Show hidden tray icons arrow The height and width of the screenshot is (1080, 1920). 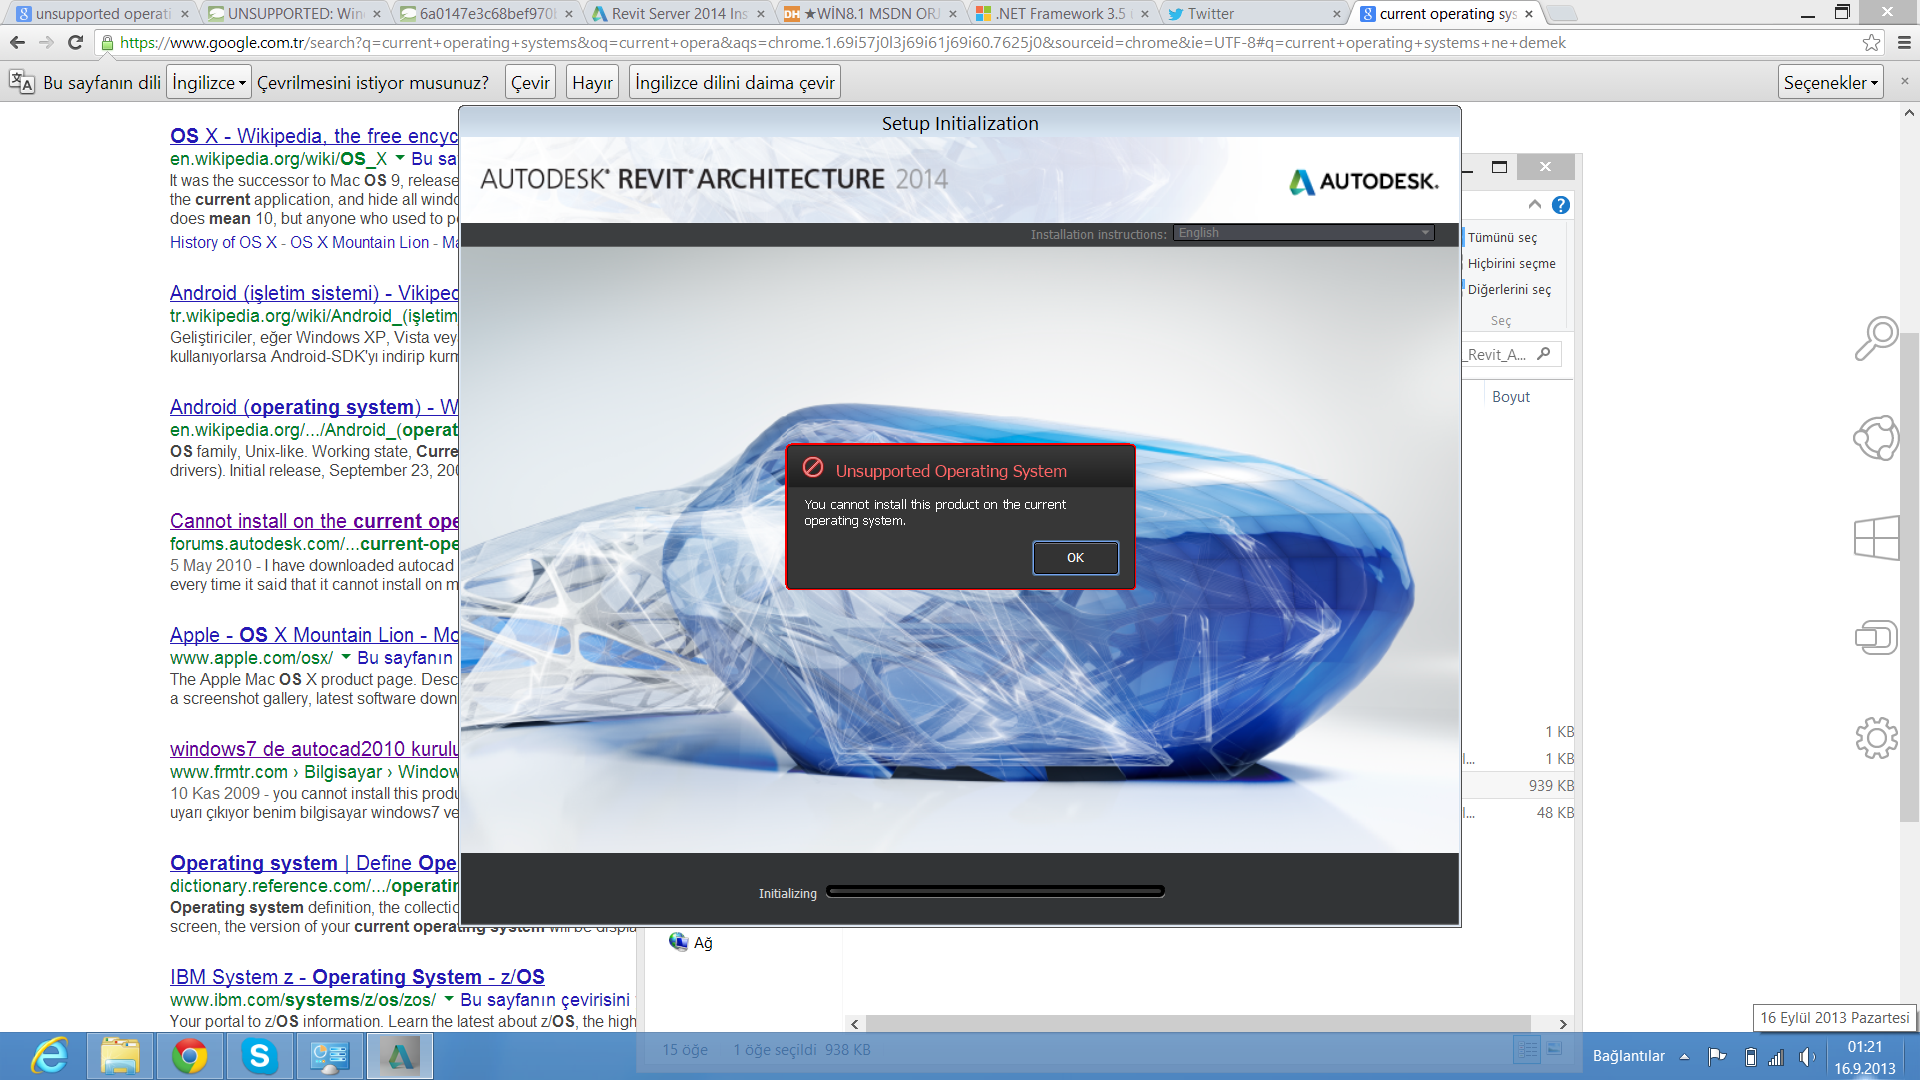[x=1684, y=1057]
